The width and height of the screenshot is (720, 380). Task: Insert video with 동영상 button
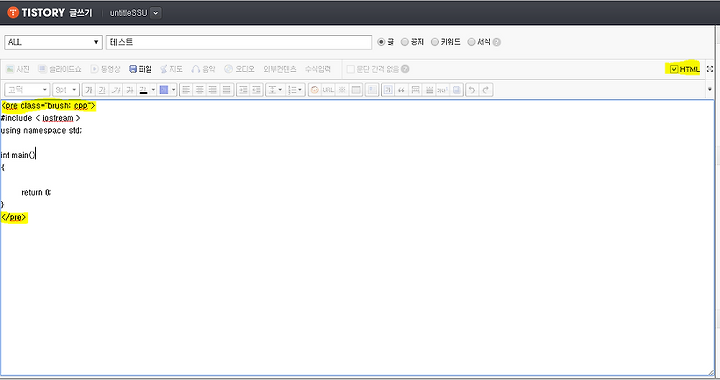click(x=105, y=69)
